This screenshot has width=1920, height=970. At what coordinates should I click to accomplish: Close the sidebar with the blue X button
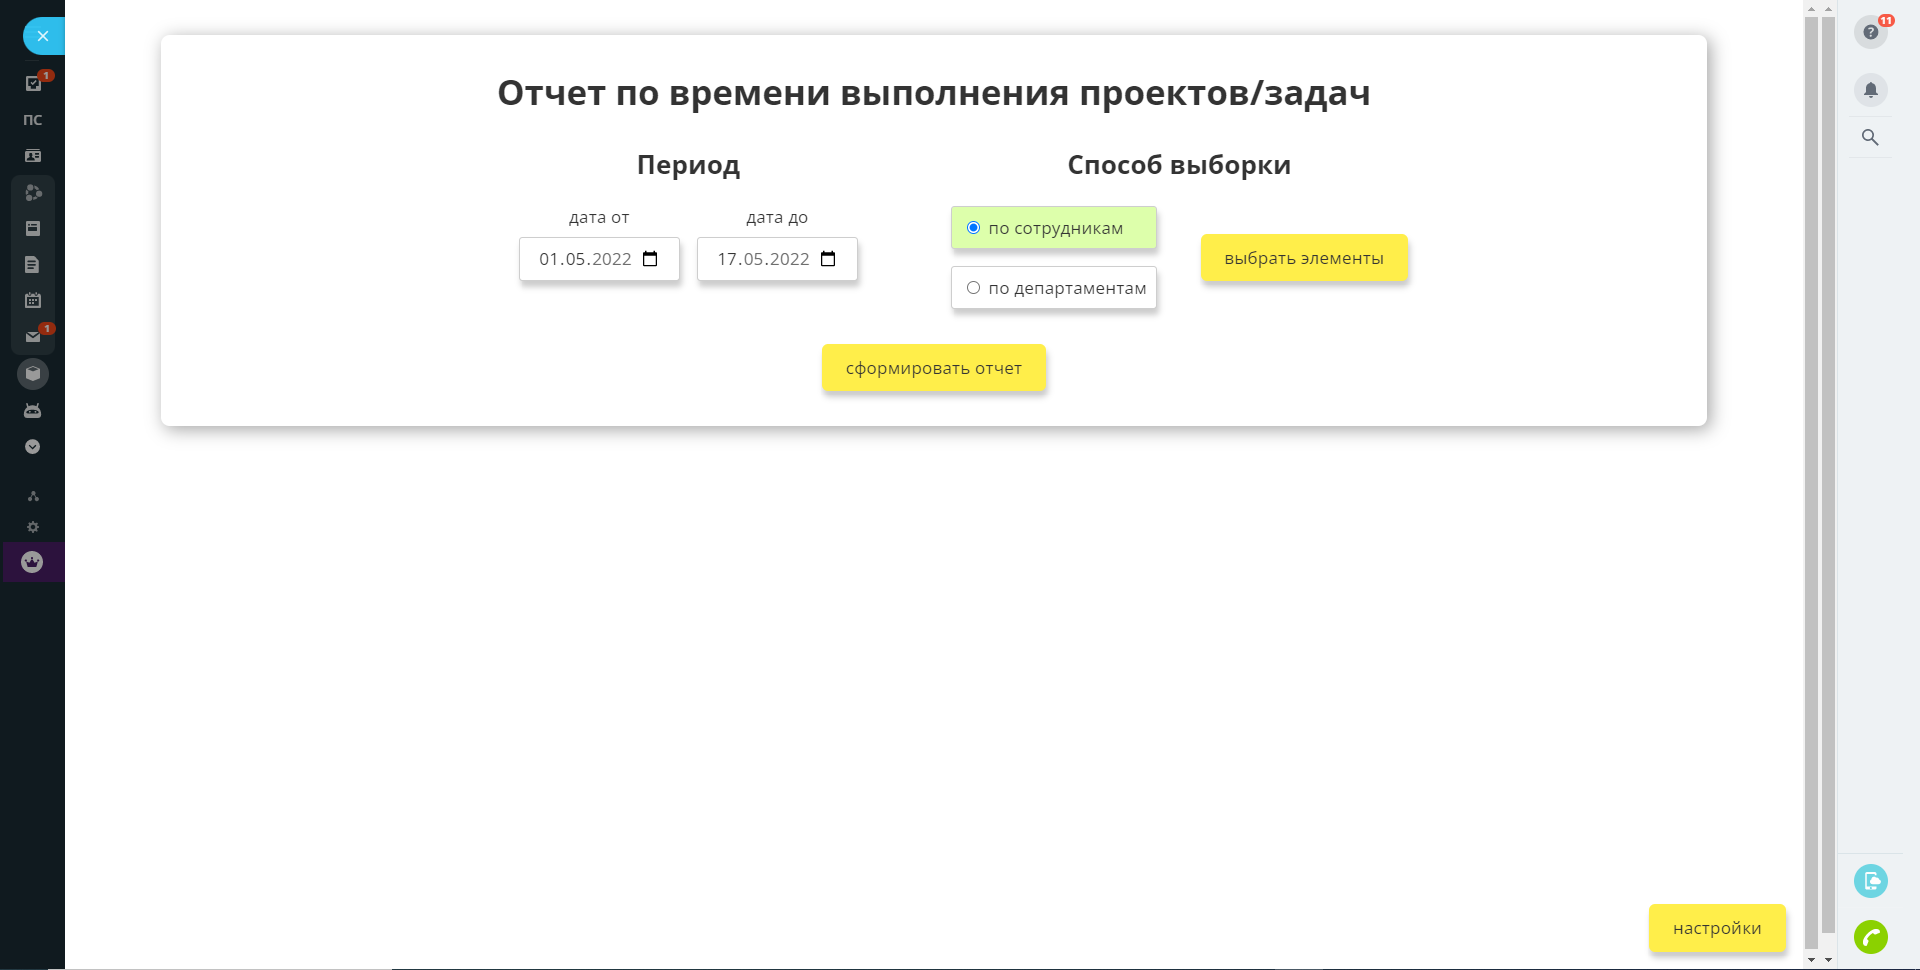coord(42,36)
